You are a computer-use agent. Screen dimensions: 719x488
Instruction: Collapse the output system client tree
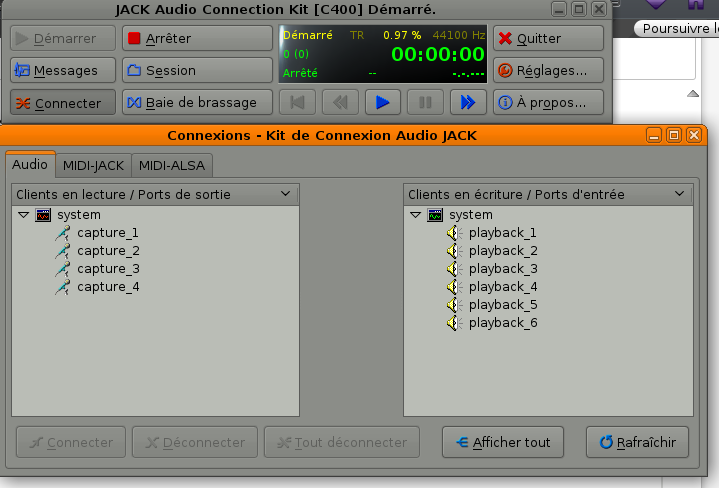(23, 215)
